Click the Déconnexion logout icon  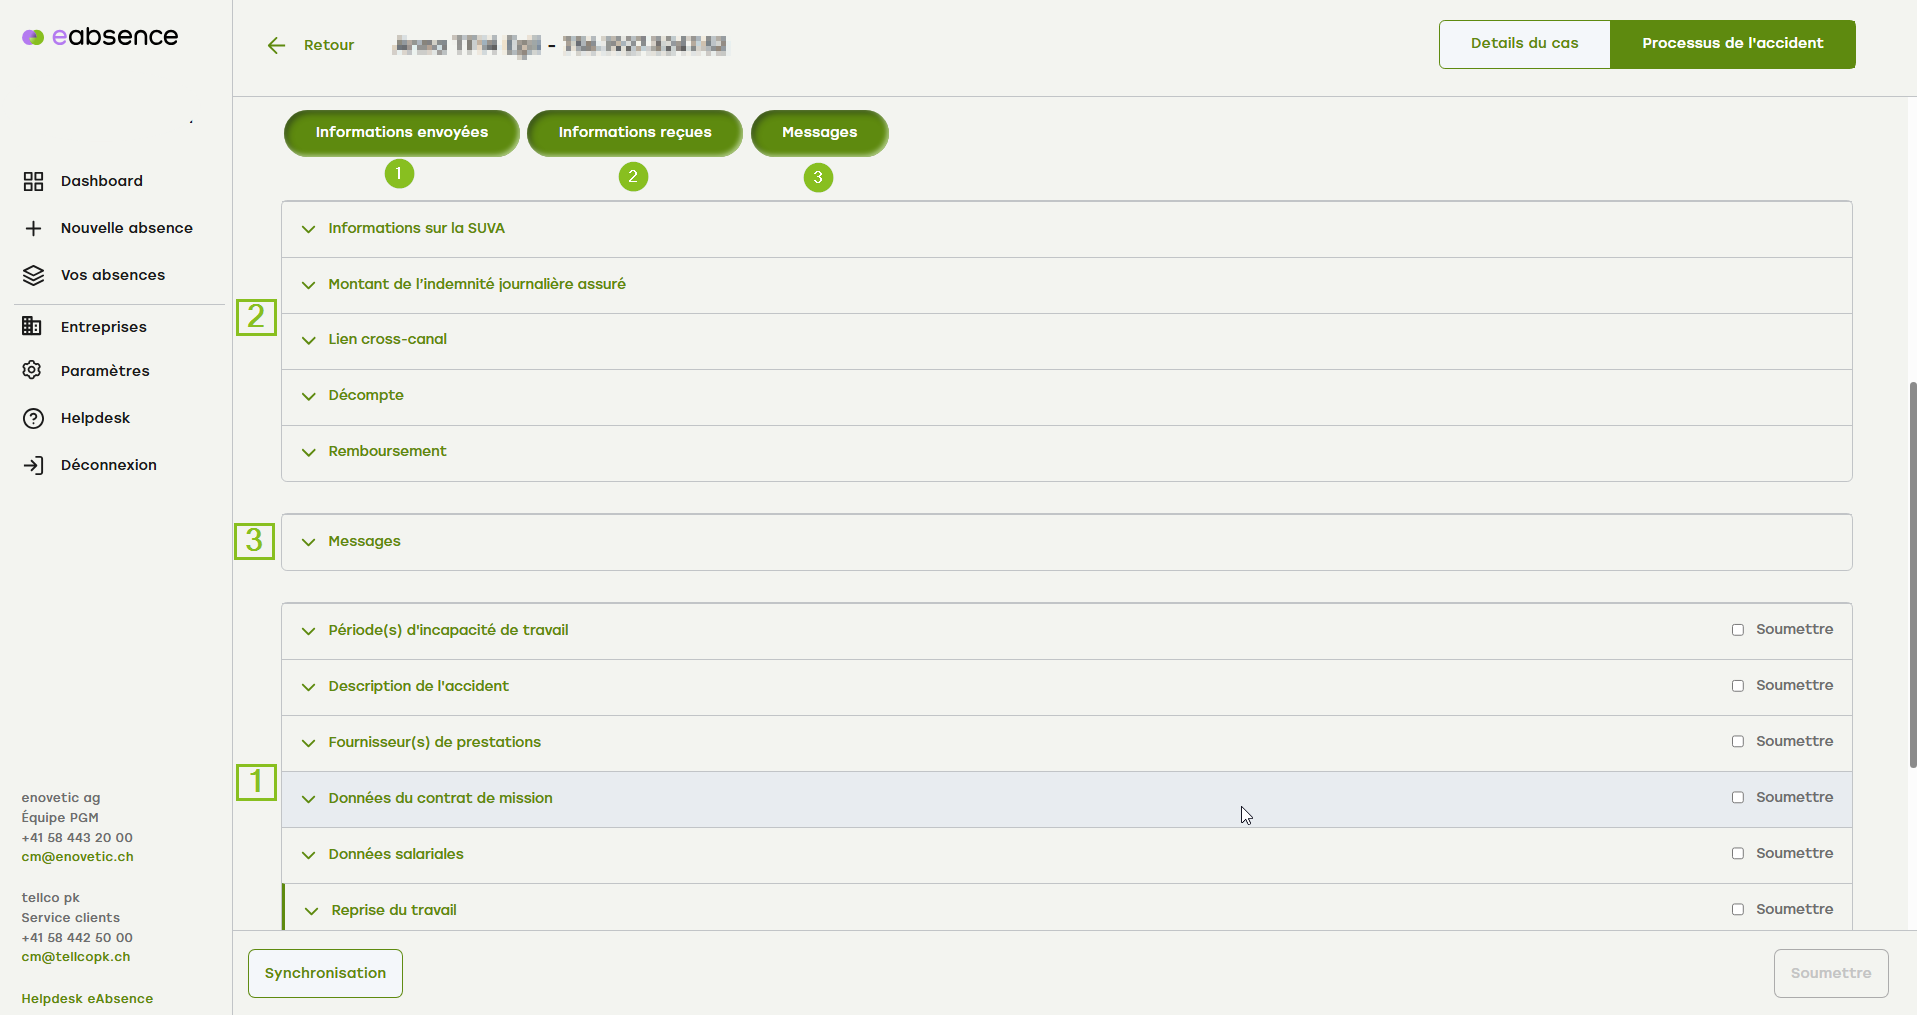click(33, 465)
